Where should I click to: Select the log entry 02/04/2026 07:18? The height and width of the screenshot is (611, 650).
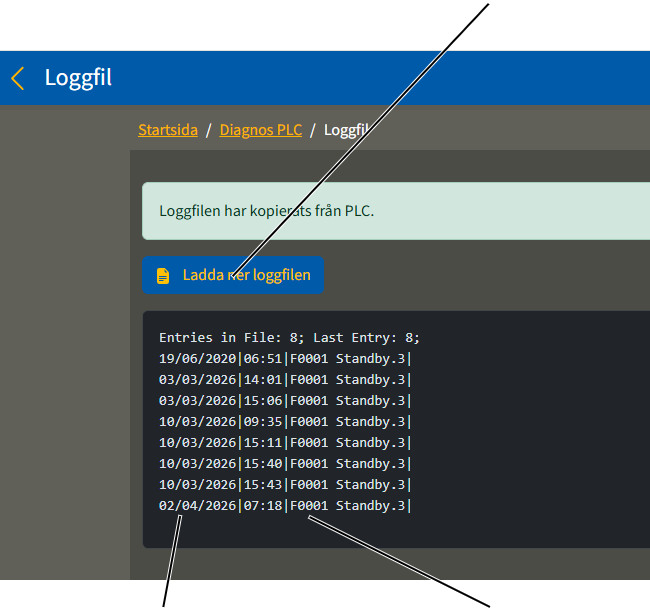tap(285, 506)
